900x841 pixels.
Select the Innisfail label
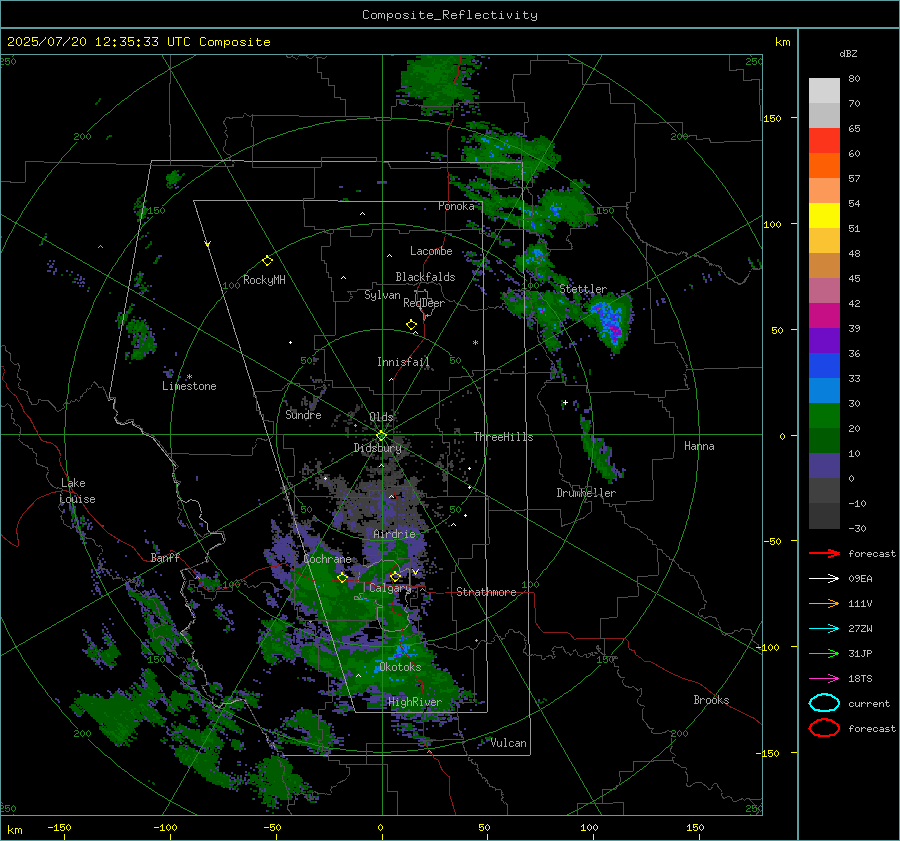click(403, 362)
